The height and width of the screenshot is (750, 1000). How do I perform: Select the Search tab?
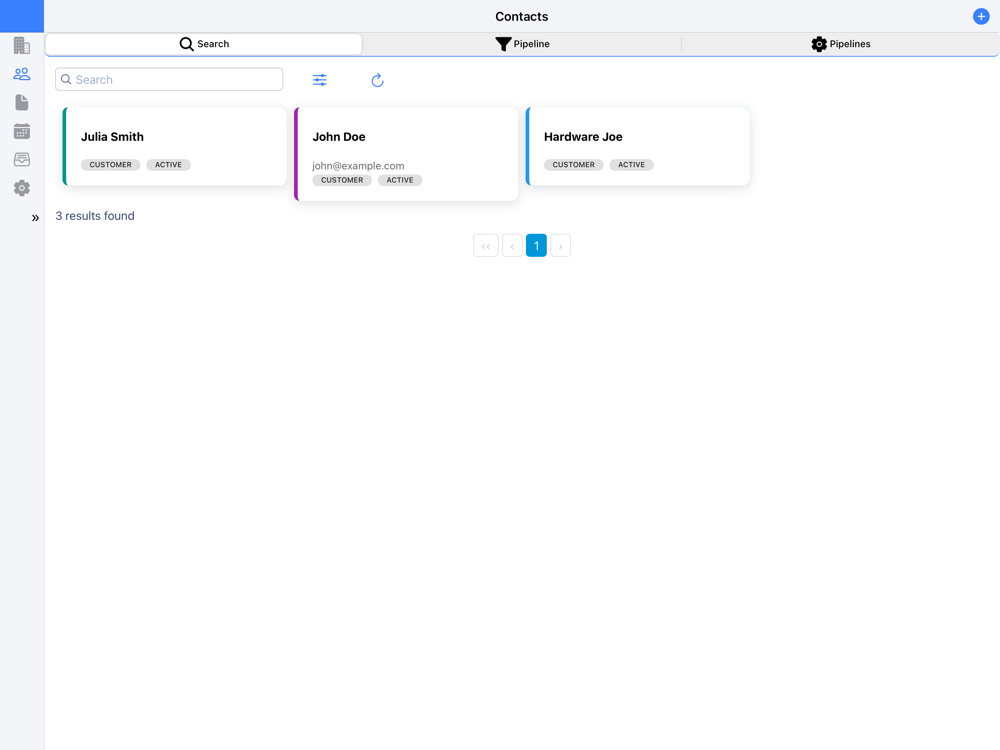tap(204, 44)
